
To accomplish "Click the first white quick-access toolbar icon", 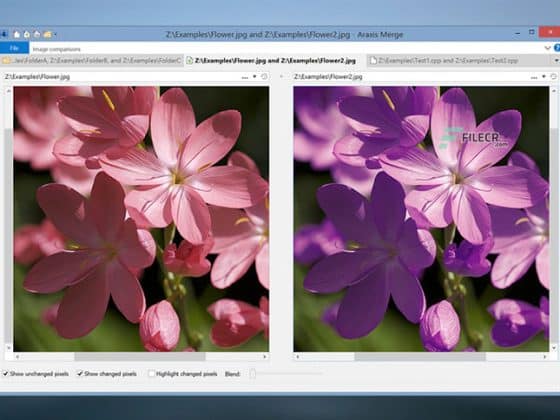I will (x=17, y=35).
